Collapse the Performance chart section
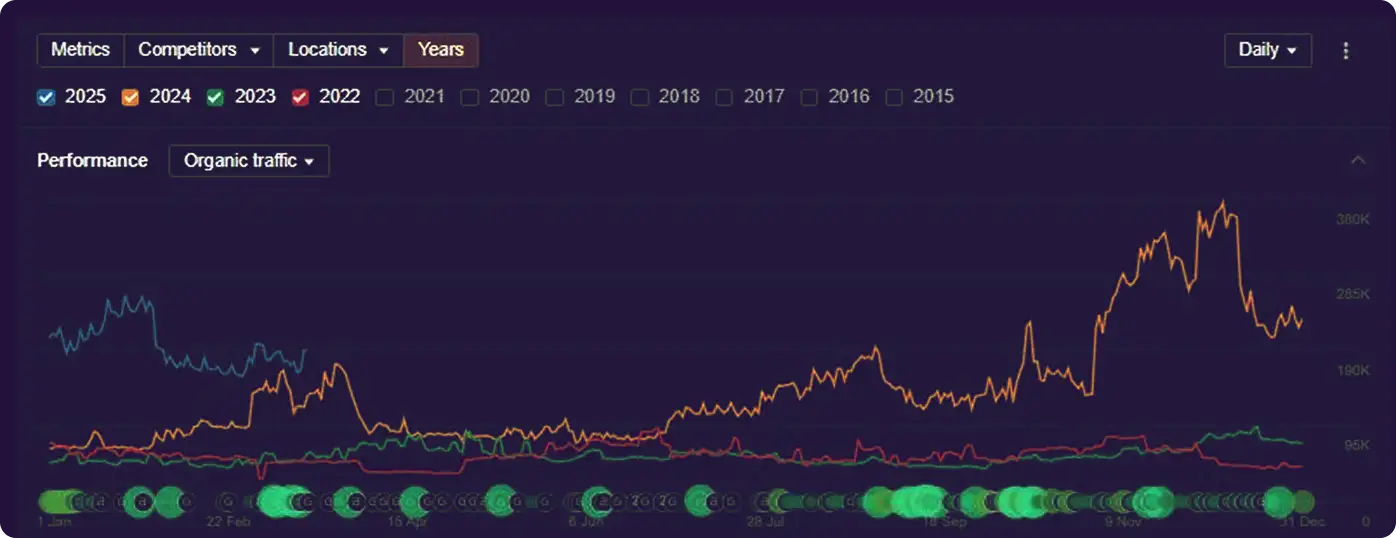This screenshot has height=538, width=1396. coord(1357,160)
